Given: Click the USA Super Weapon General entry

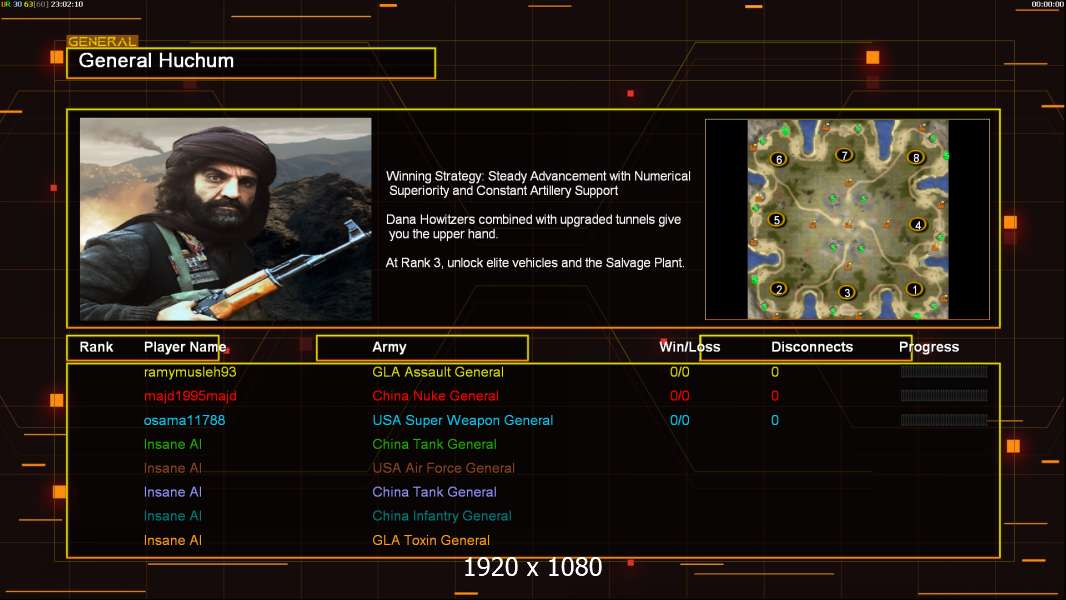Looking at the screenshot, I should pyautogui.click(x=462, y=421).
